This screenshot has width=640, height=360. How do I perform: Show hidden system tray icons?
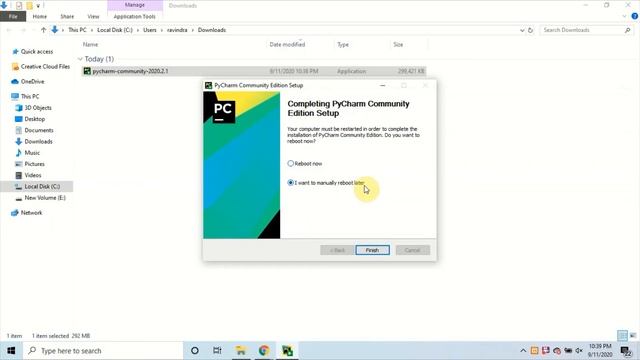click(523, 351)
